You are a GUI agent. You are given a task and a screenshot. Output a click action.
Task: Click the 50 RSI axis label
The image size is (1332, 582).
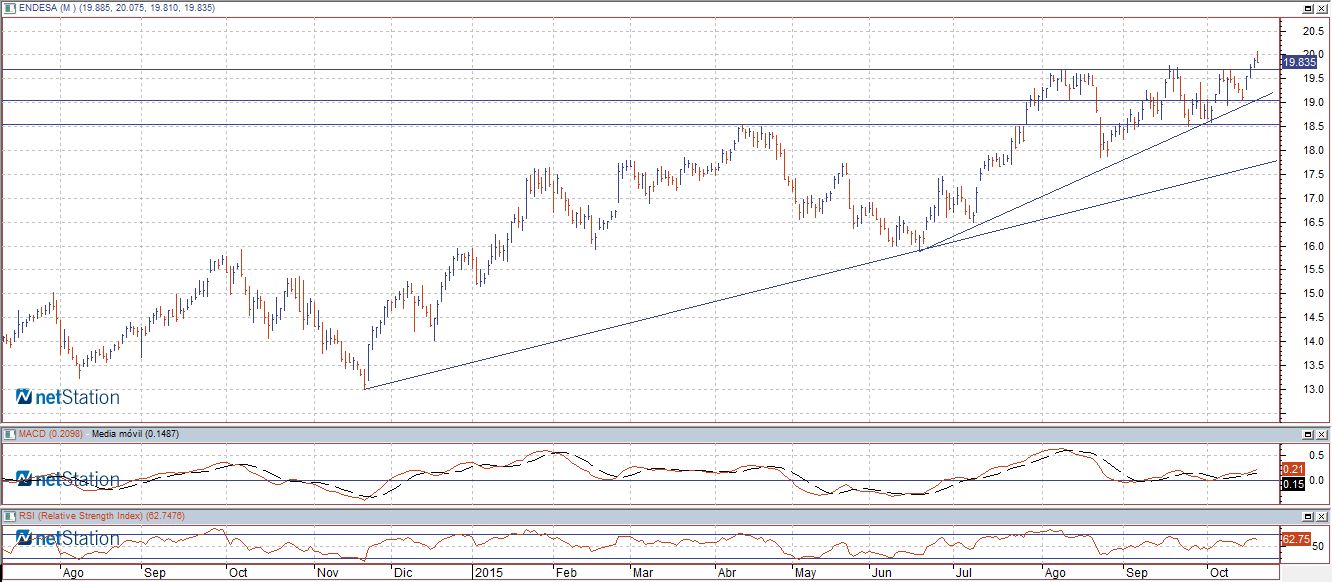(x=1318, y=547)
